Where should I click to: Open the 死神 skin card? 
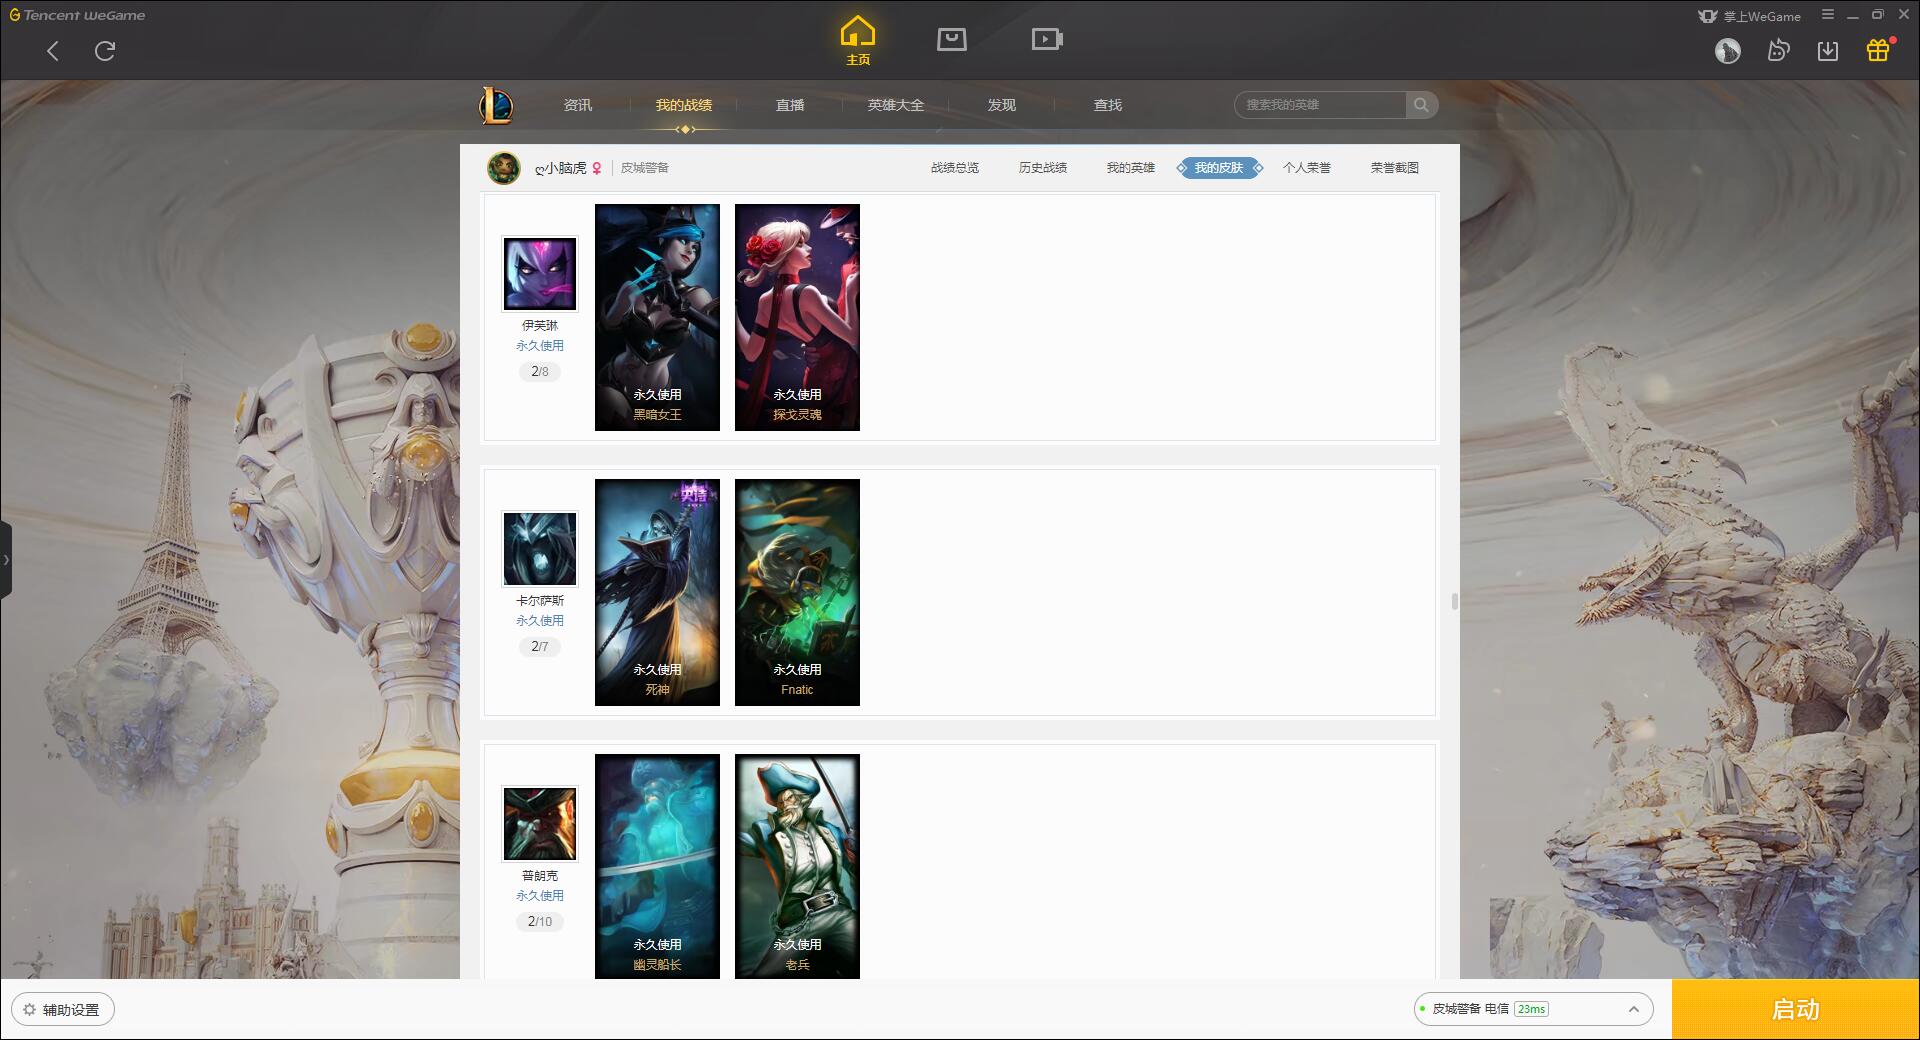657,592
